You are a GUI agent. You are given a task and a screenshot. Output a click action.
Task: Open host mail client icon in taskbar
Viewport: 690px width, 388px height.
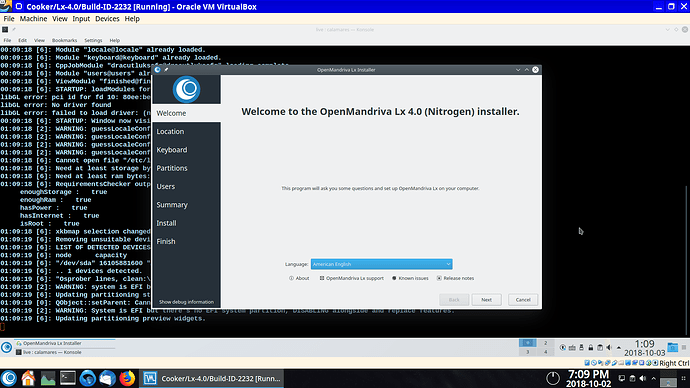point(107,378)
